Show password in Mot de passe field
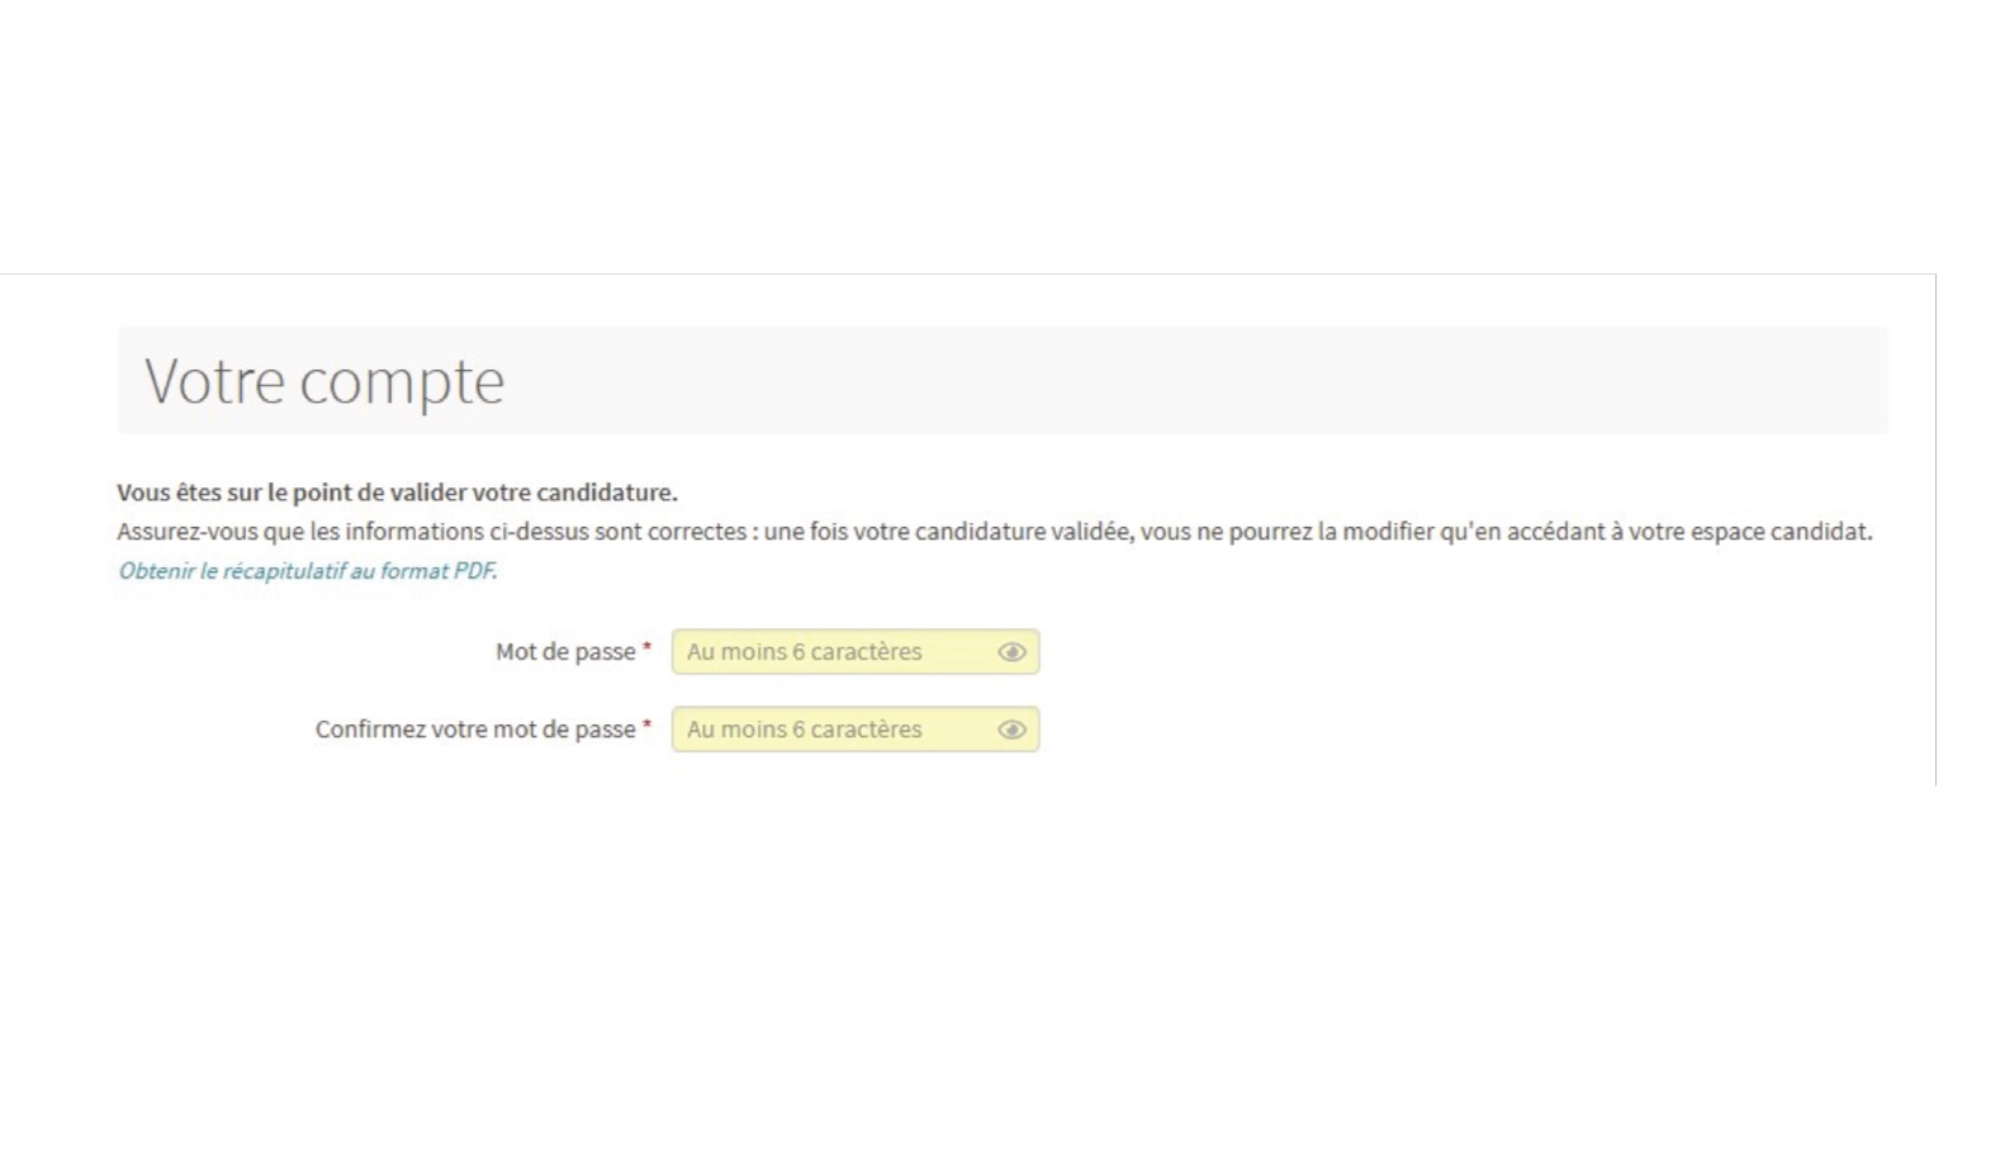2000x1150 pixels. click(x=1011, y=652)
